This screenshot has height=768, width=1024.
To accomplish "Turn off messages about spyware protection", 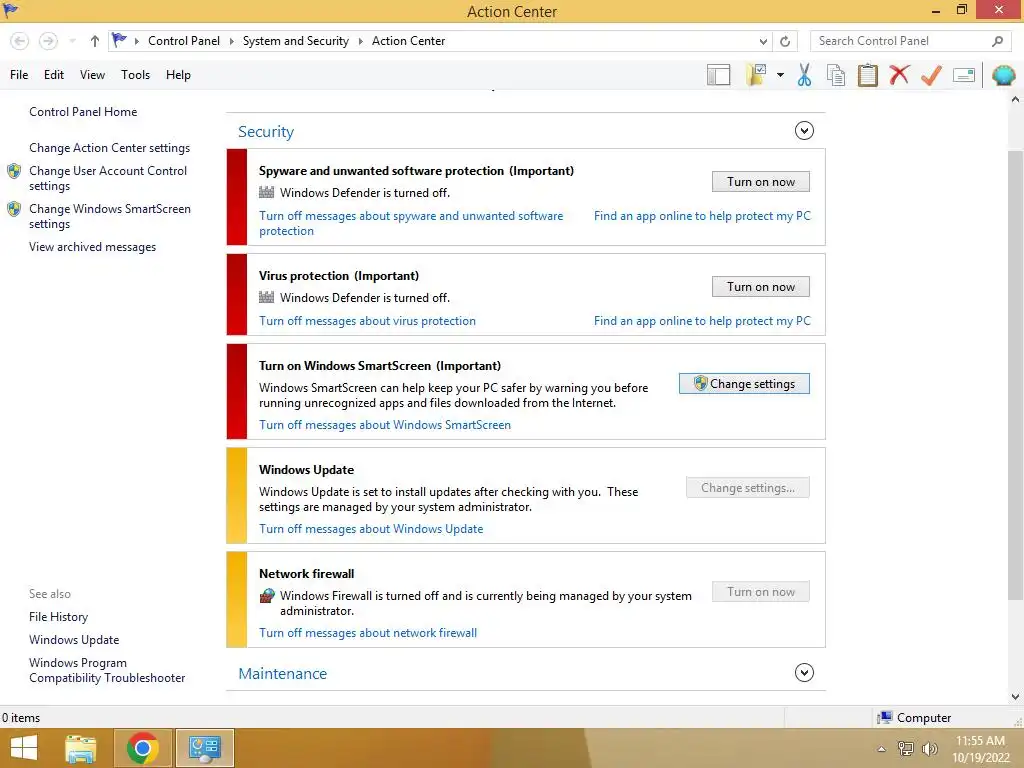I will pos(411,223).
